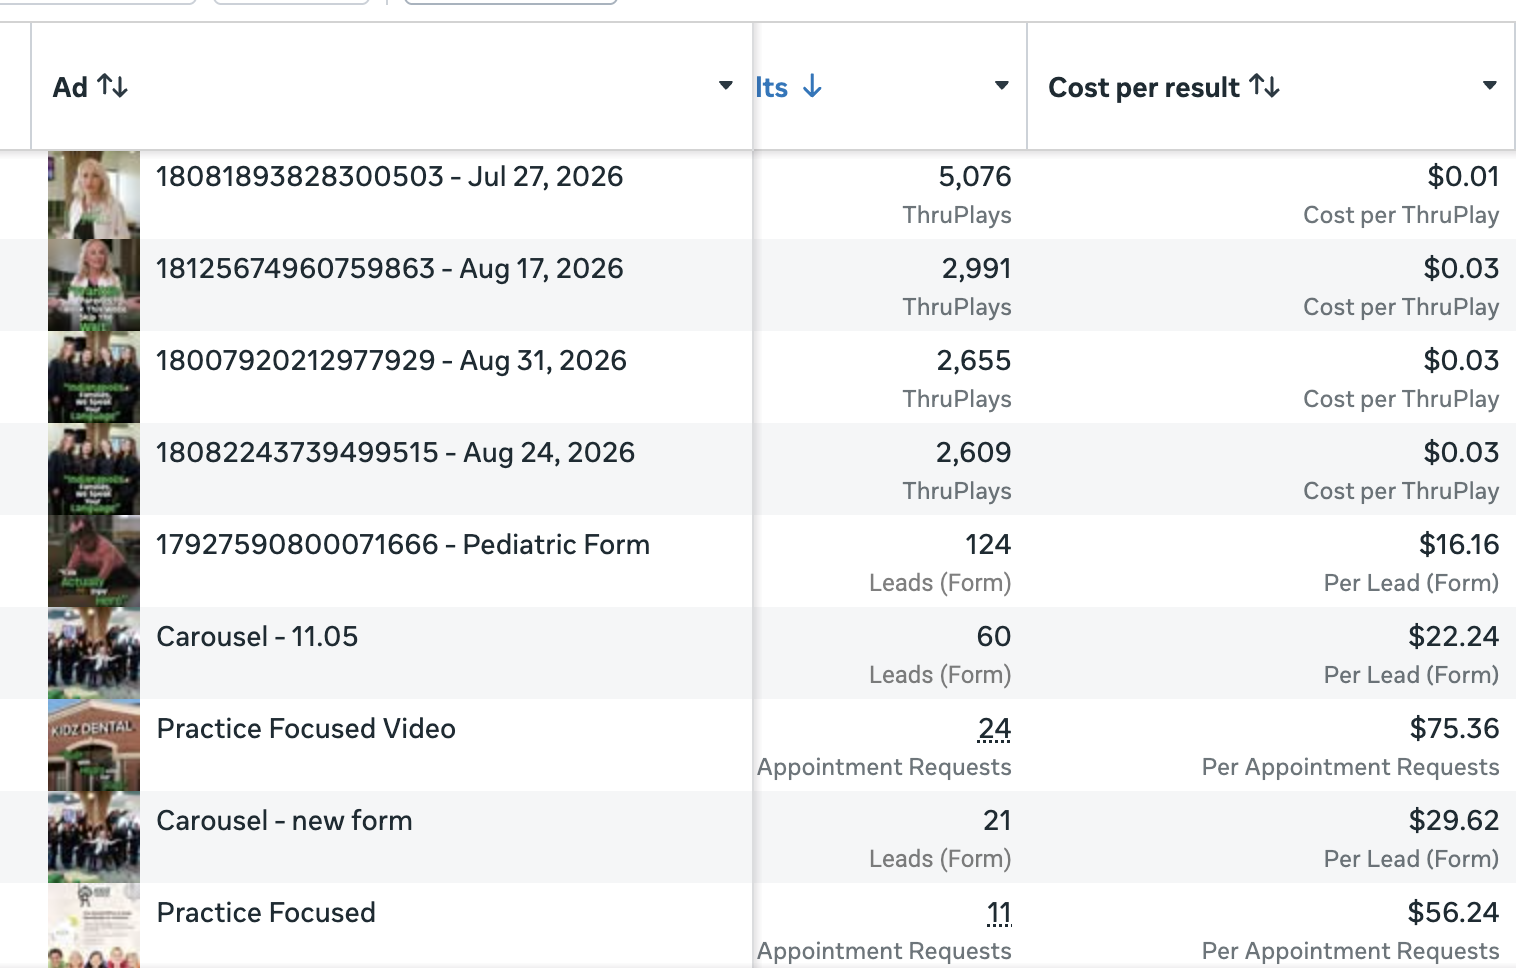The height and width of the screenshot is (968, 1516).
Task: Click the Results descending sort arrow icon
Action: tap(812, 86)
